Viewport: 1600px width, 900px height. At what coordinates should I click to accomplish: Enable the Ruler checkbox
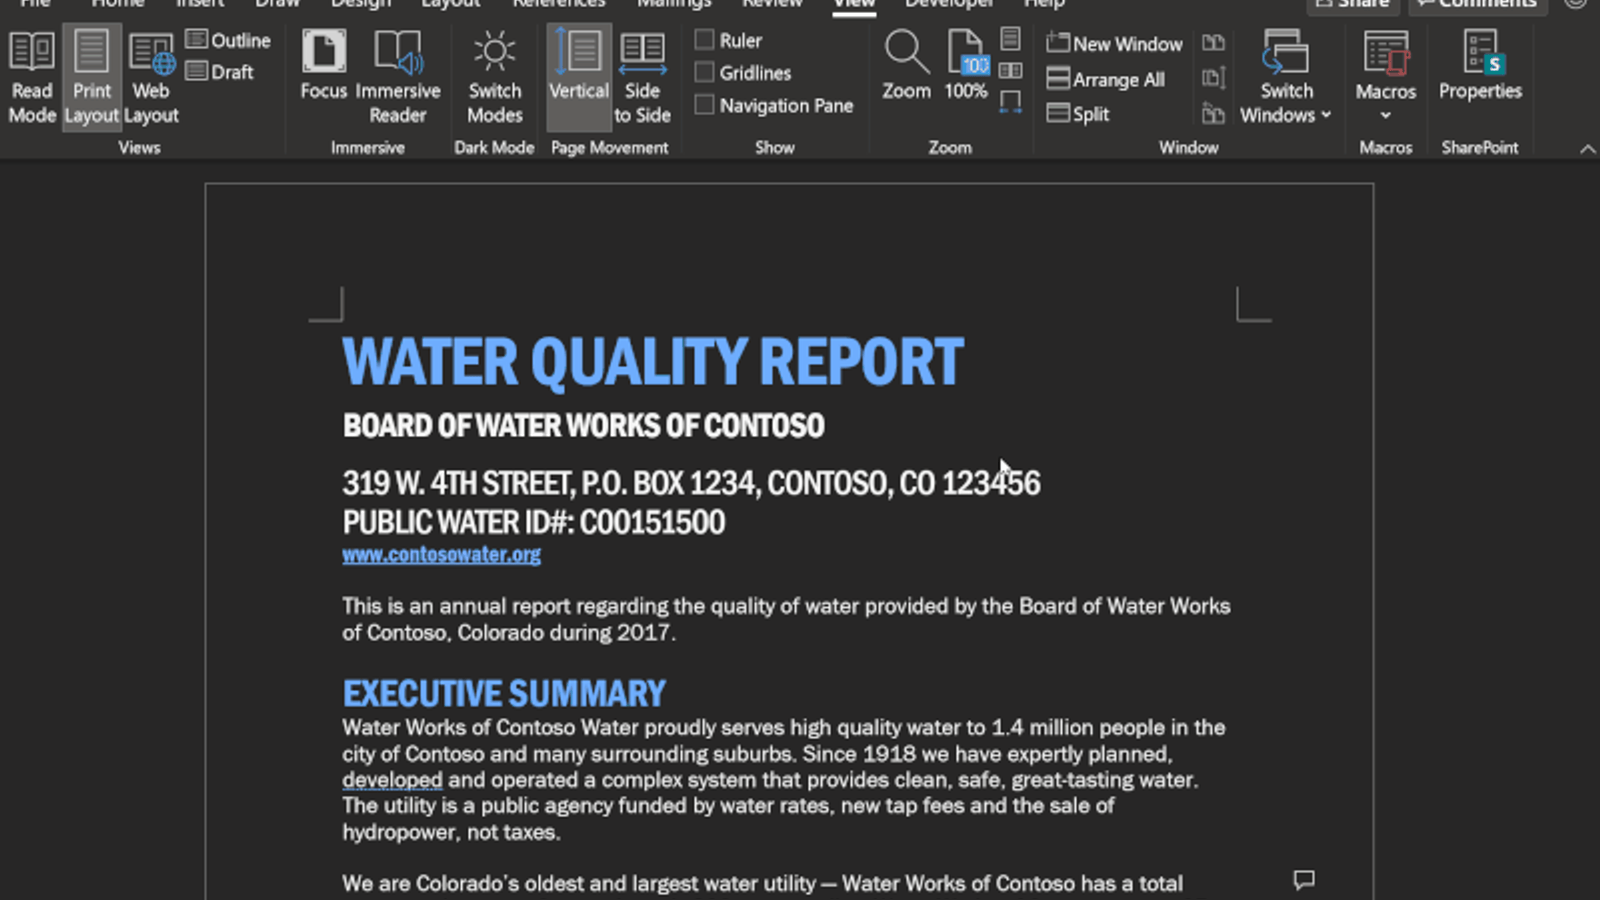pyautogui.click(x=705, y=40)
